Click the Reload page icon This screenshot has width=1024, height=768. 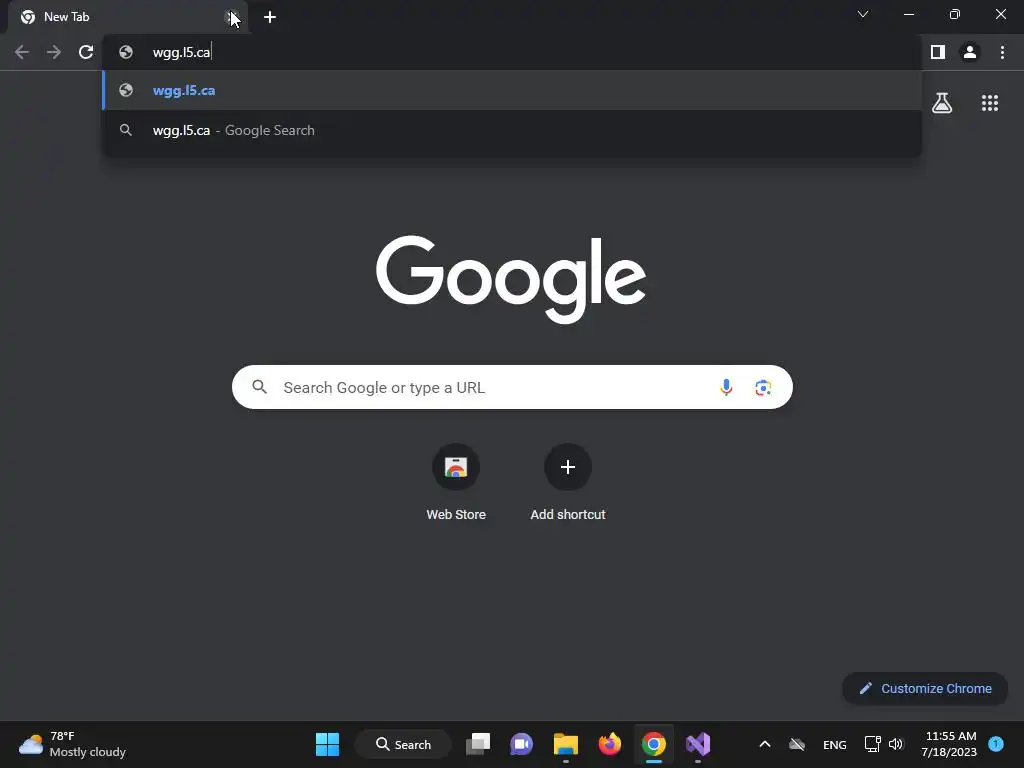click(x=86, y=52)
